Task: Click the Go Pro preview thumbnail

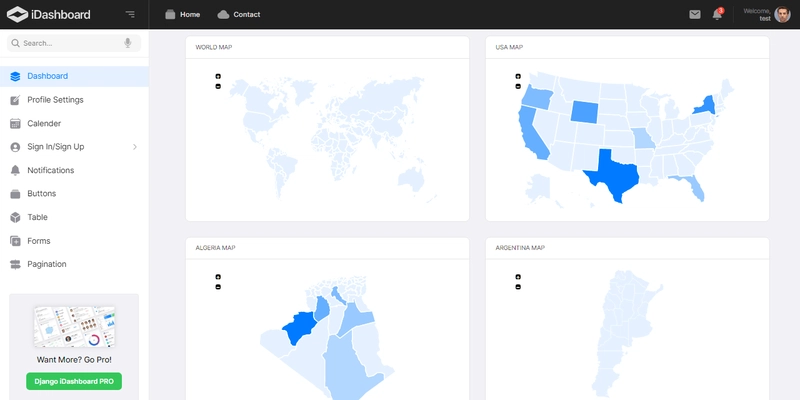Action: tap(74, 327)
